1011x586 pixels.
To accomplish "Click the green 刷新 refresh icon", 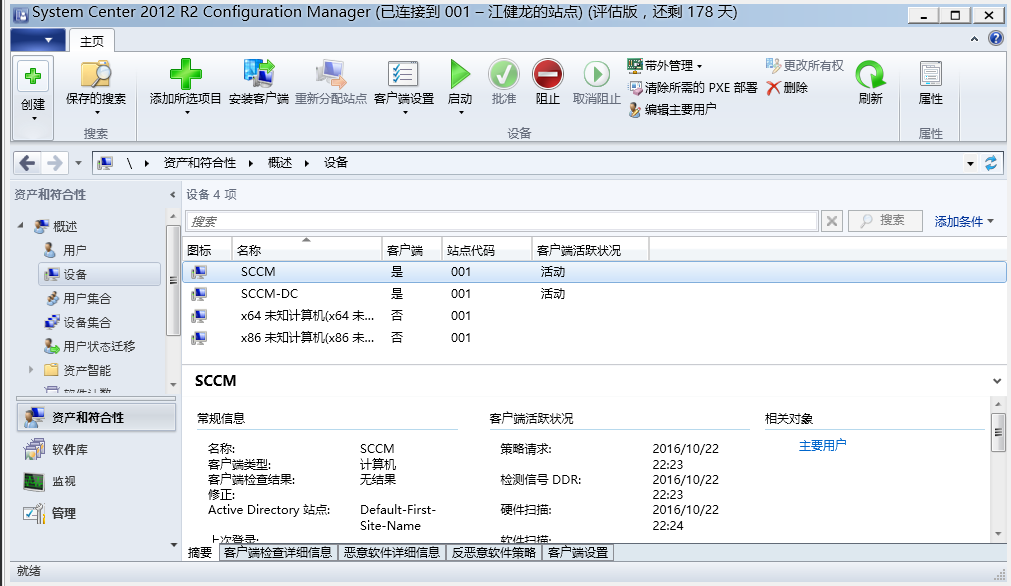I will (870, 75).
